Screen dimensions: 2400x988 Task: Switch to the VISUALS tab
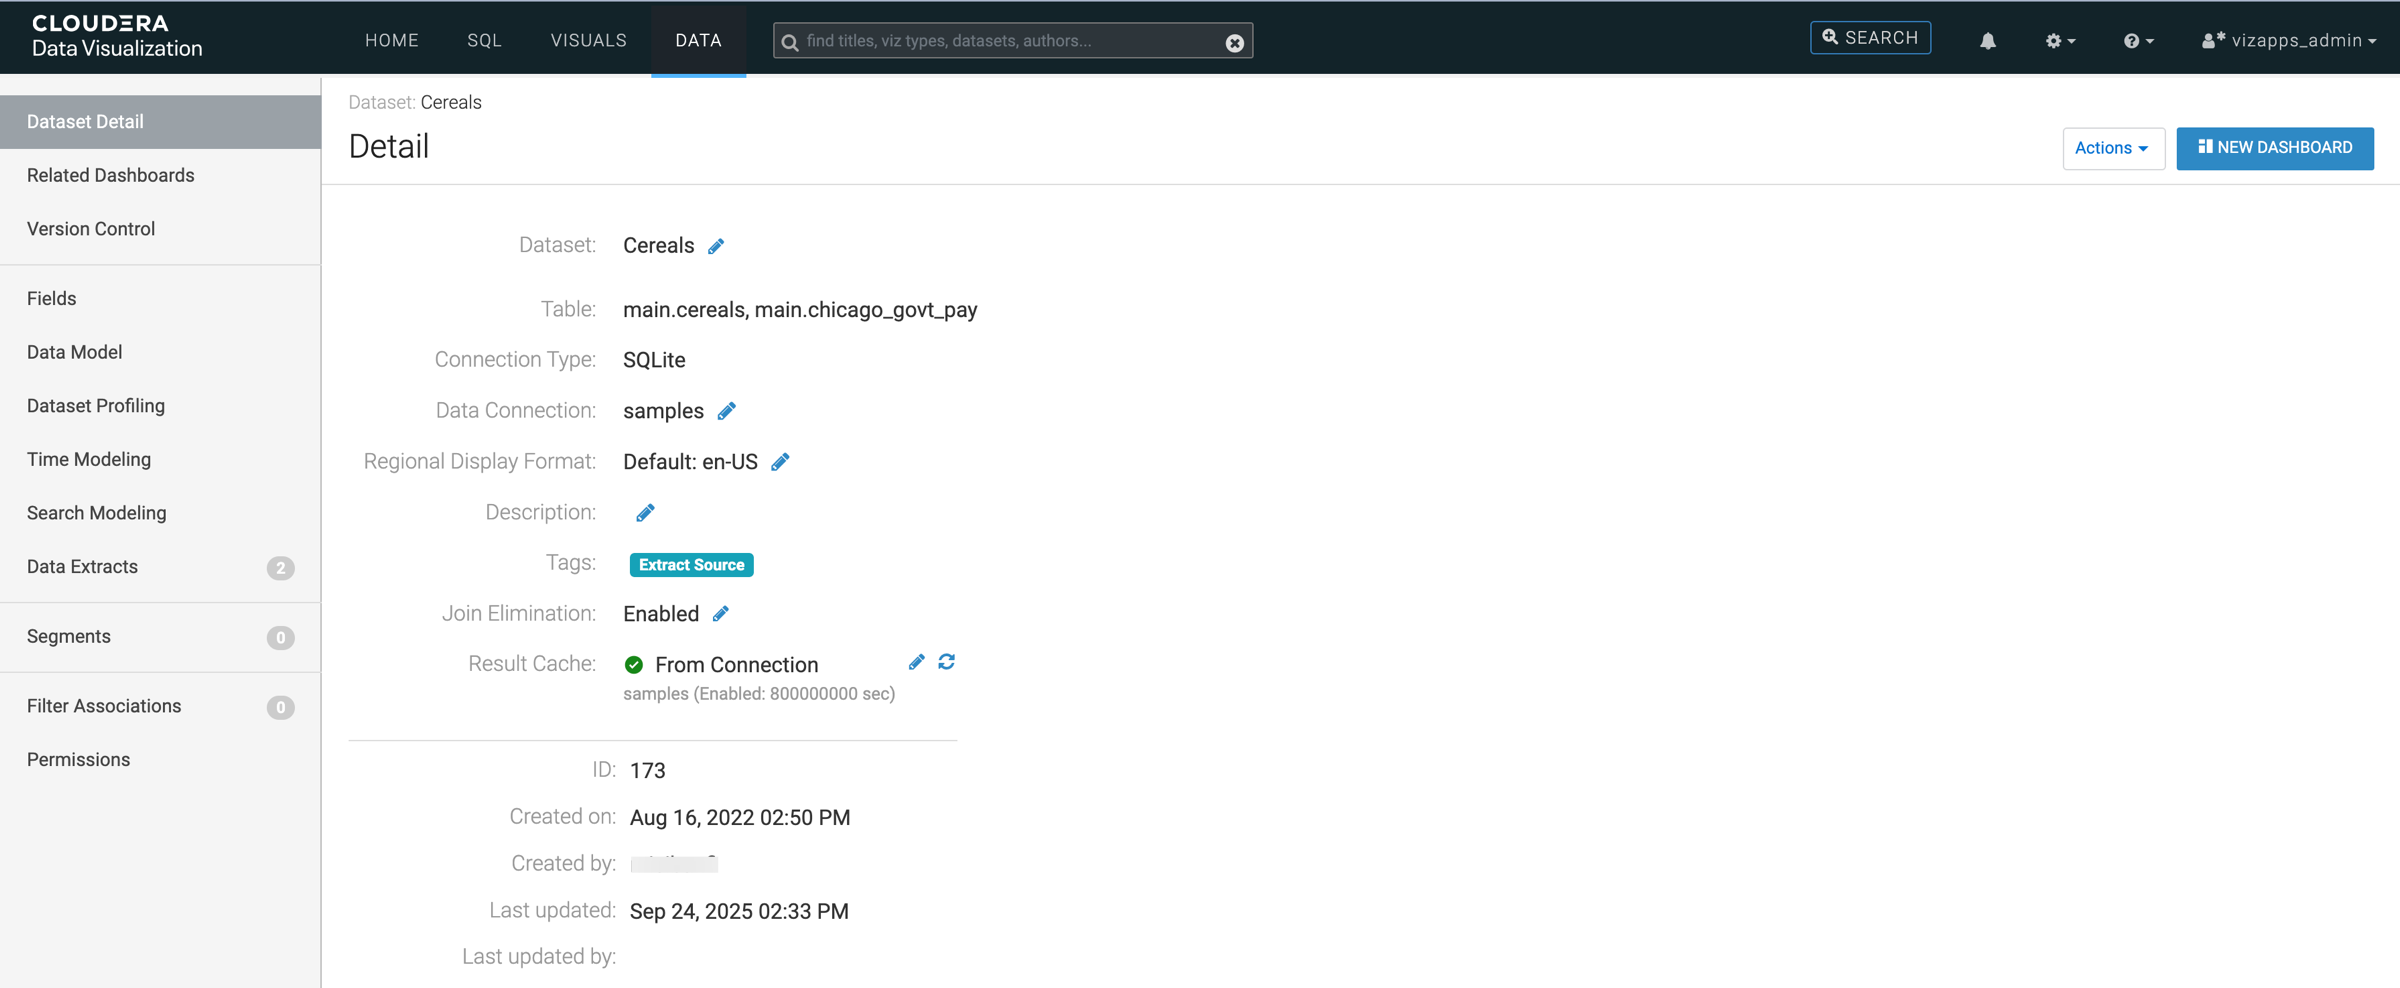pos(588,40)
